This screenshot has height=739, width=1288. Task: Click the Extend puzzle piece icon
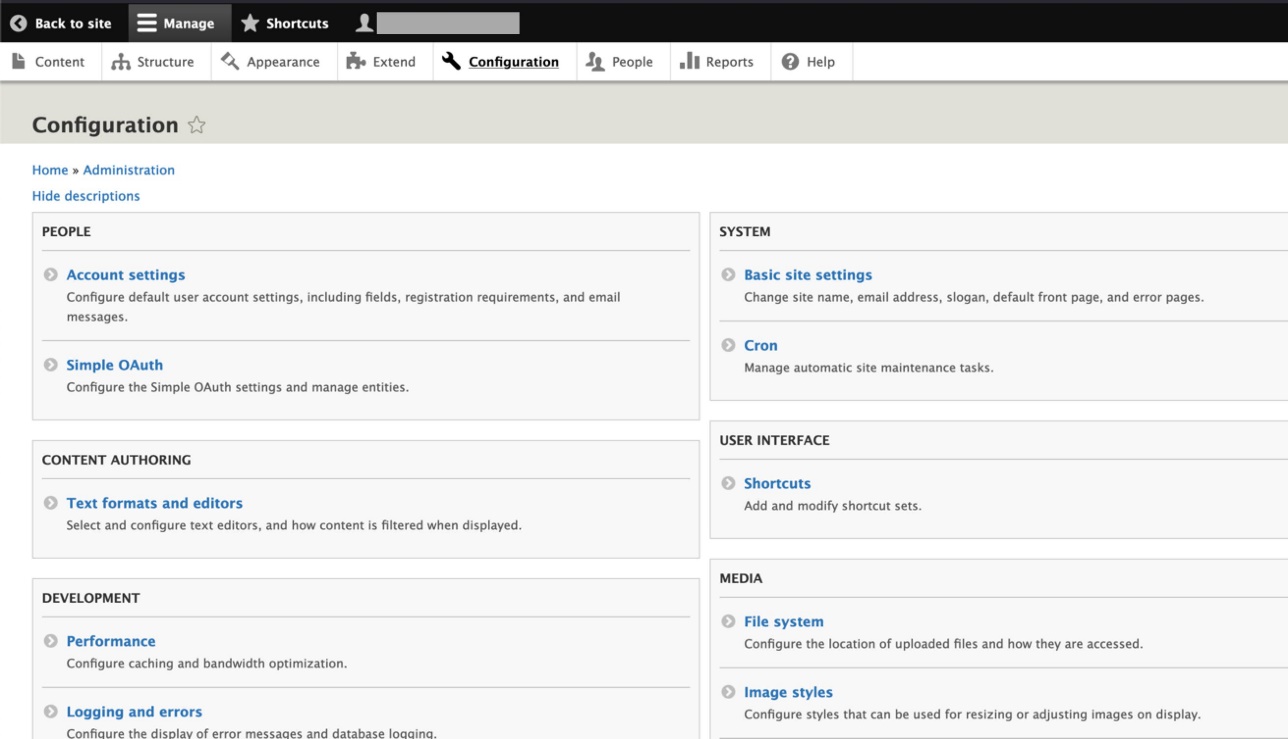point(356,61)
